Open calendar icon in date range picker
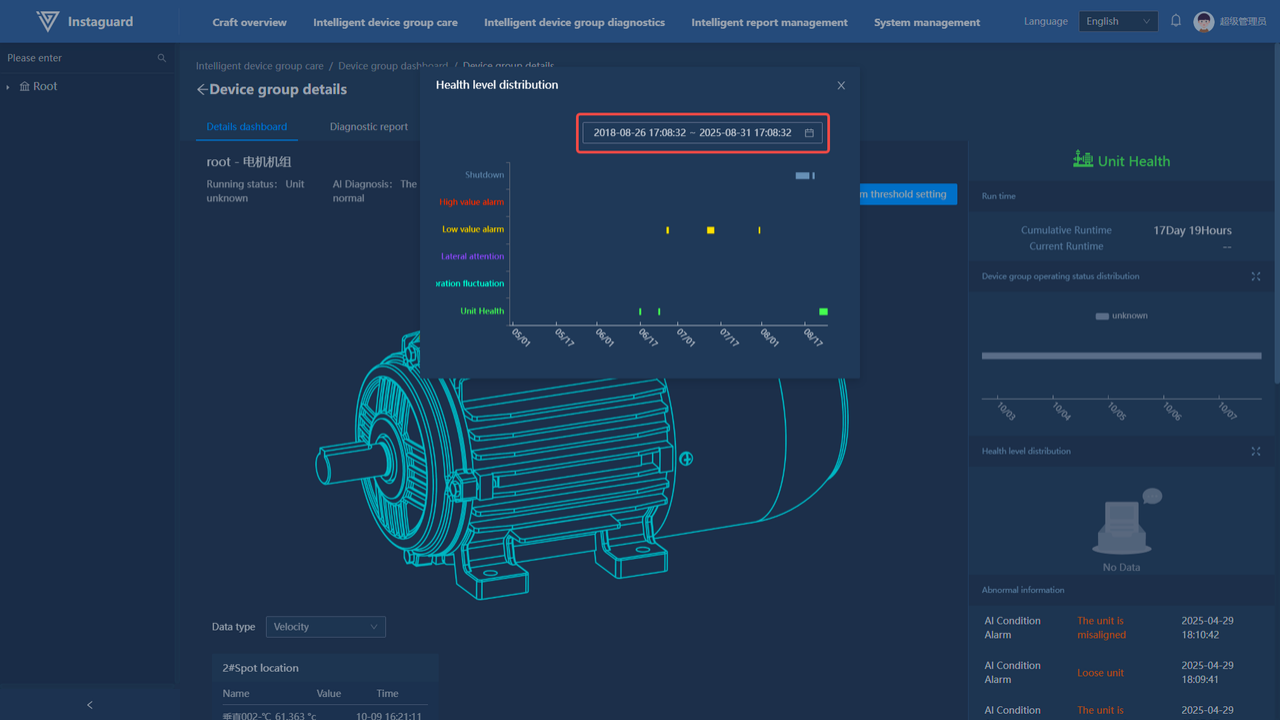 [x=809, y=133]
